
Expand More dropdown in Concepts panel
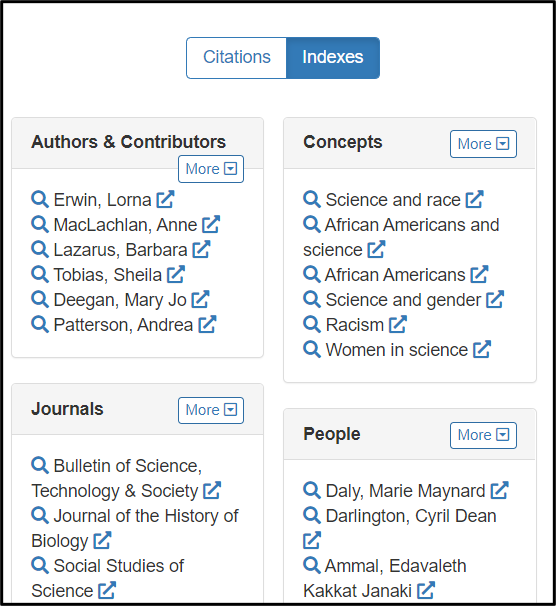tap(483, 144)
